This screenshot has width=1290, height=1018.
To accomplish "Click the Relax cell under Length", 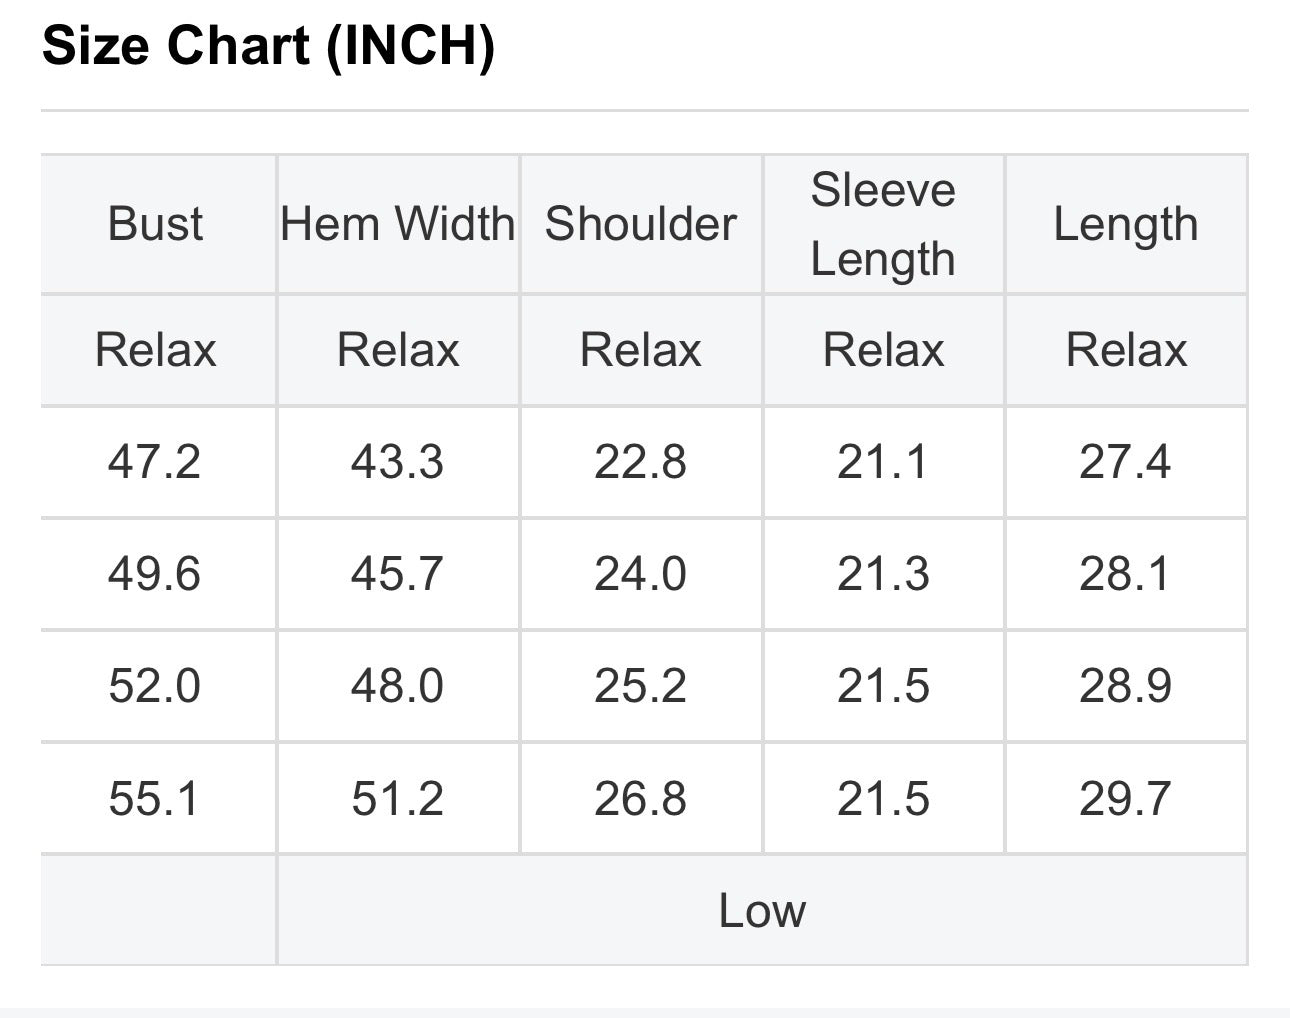I will tap(1126, 350).
